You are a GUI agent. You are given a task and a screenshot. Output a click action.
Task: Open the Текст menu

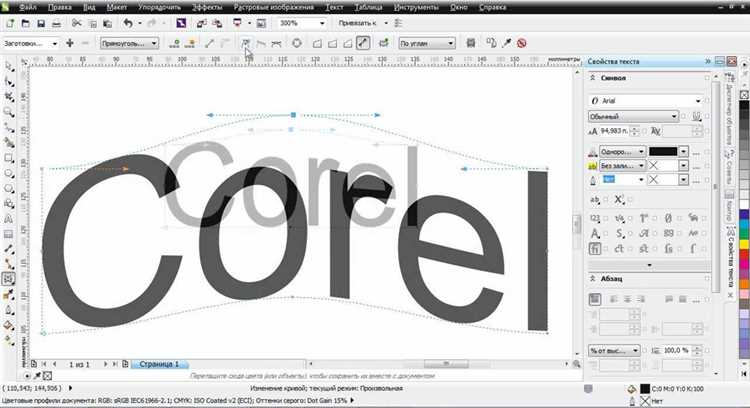(x=334, y=7)
